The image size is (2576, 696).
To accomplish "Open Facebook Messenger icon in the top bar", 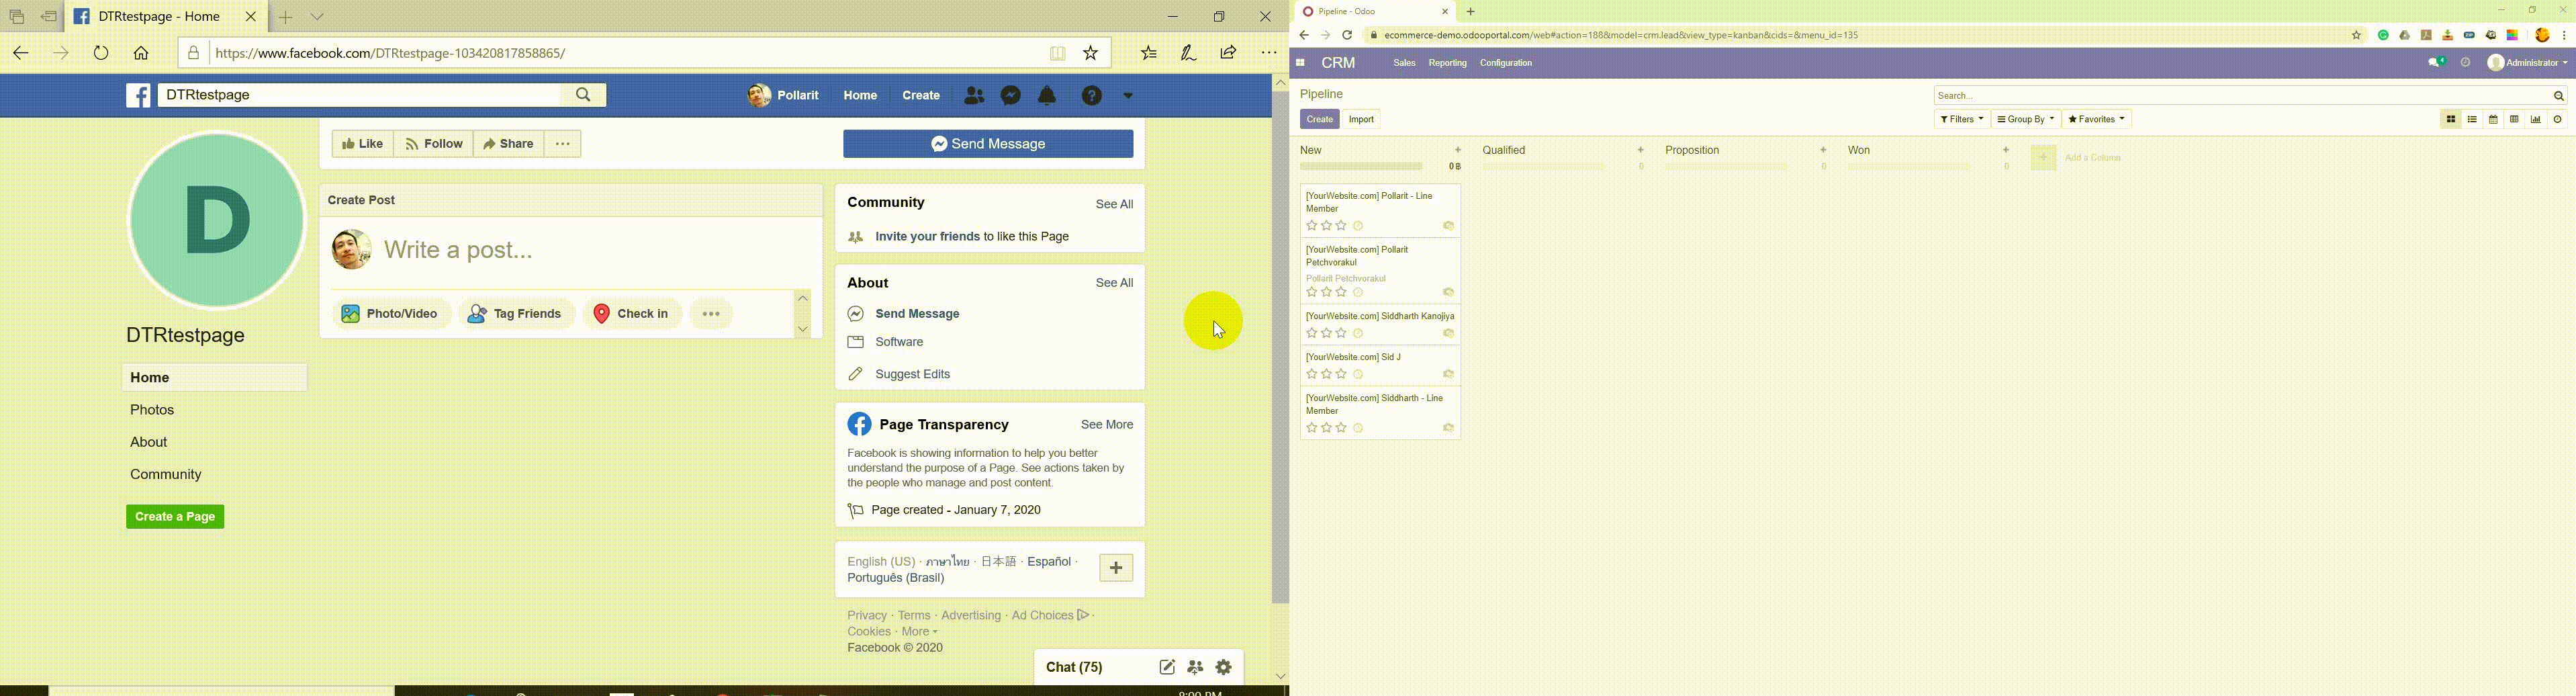I will coord(1011,96).
